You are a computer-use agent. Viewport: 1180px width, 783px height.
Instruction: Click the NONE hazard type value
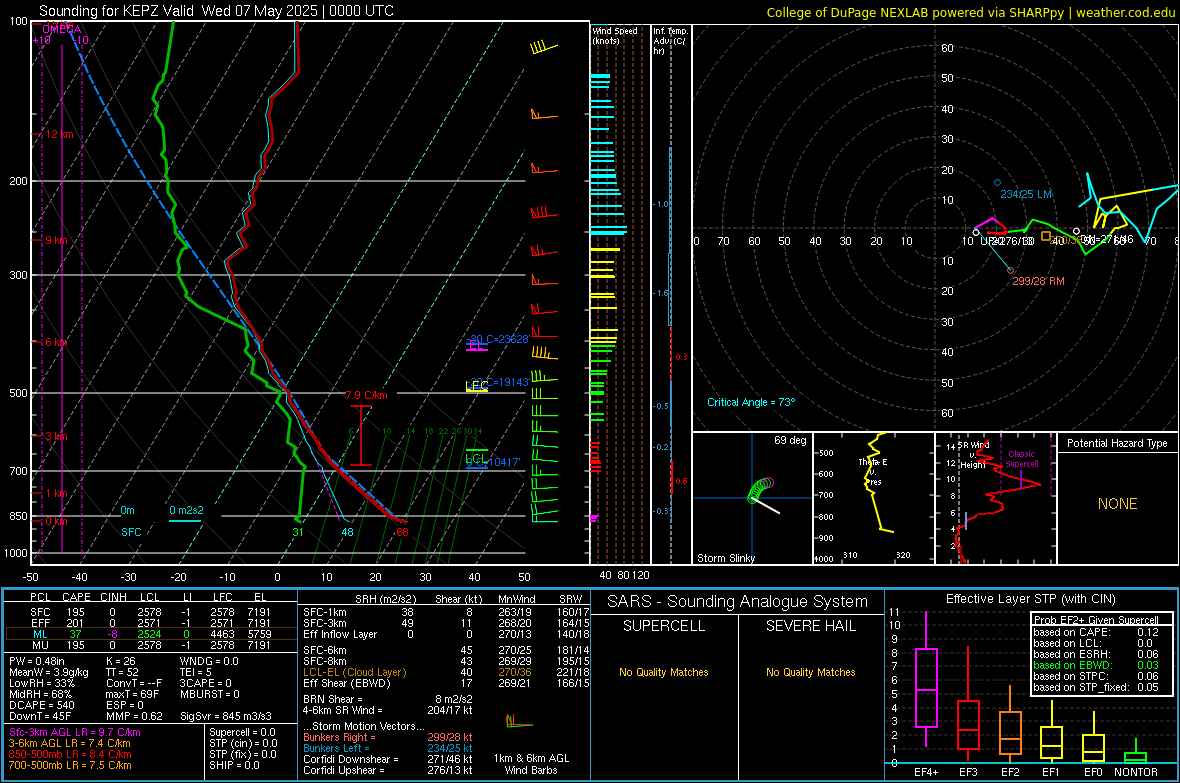pyautogui.click(x=1117, y=504)
